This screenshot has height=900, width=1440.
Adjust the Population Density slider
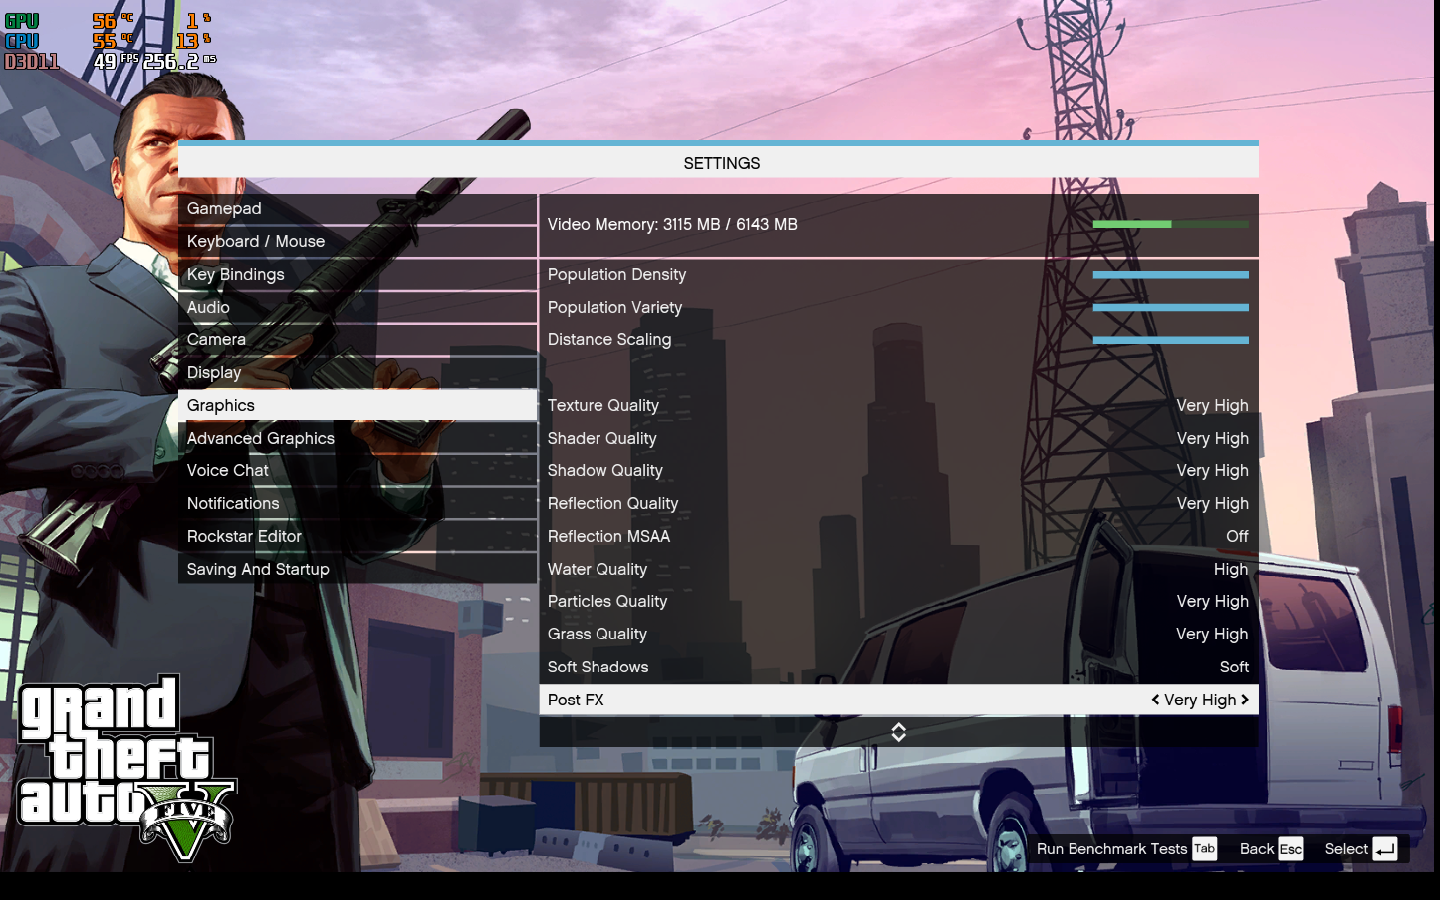(x=1170, y=274)
